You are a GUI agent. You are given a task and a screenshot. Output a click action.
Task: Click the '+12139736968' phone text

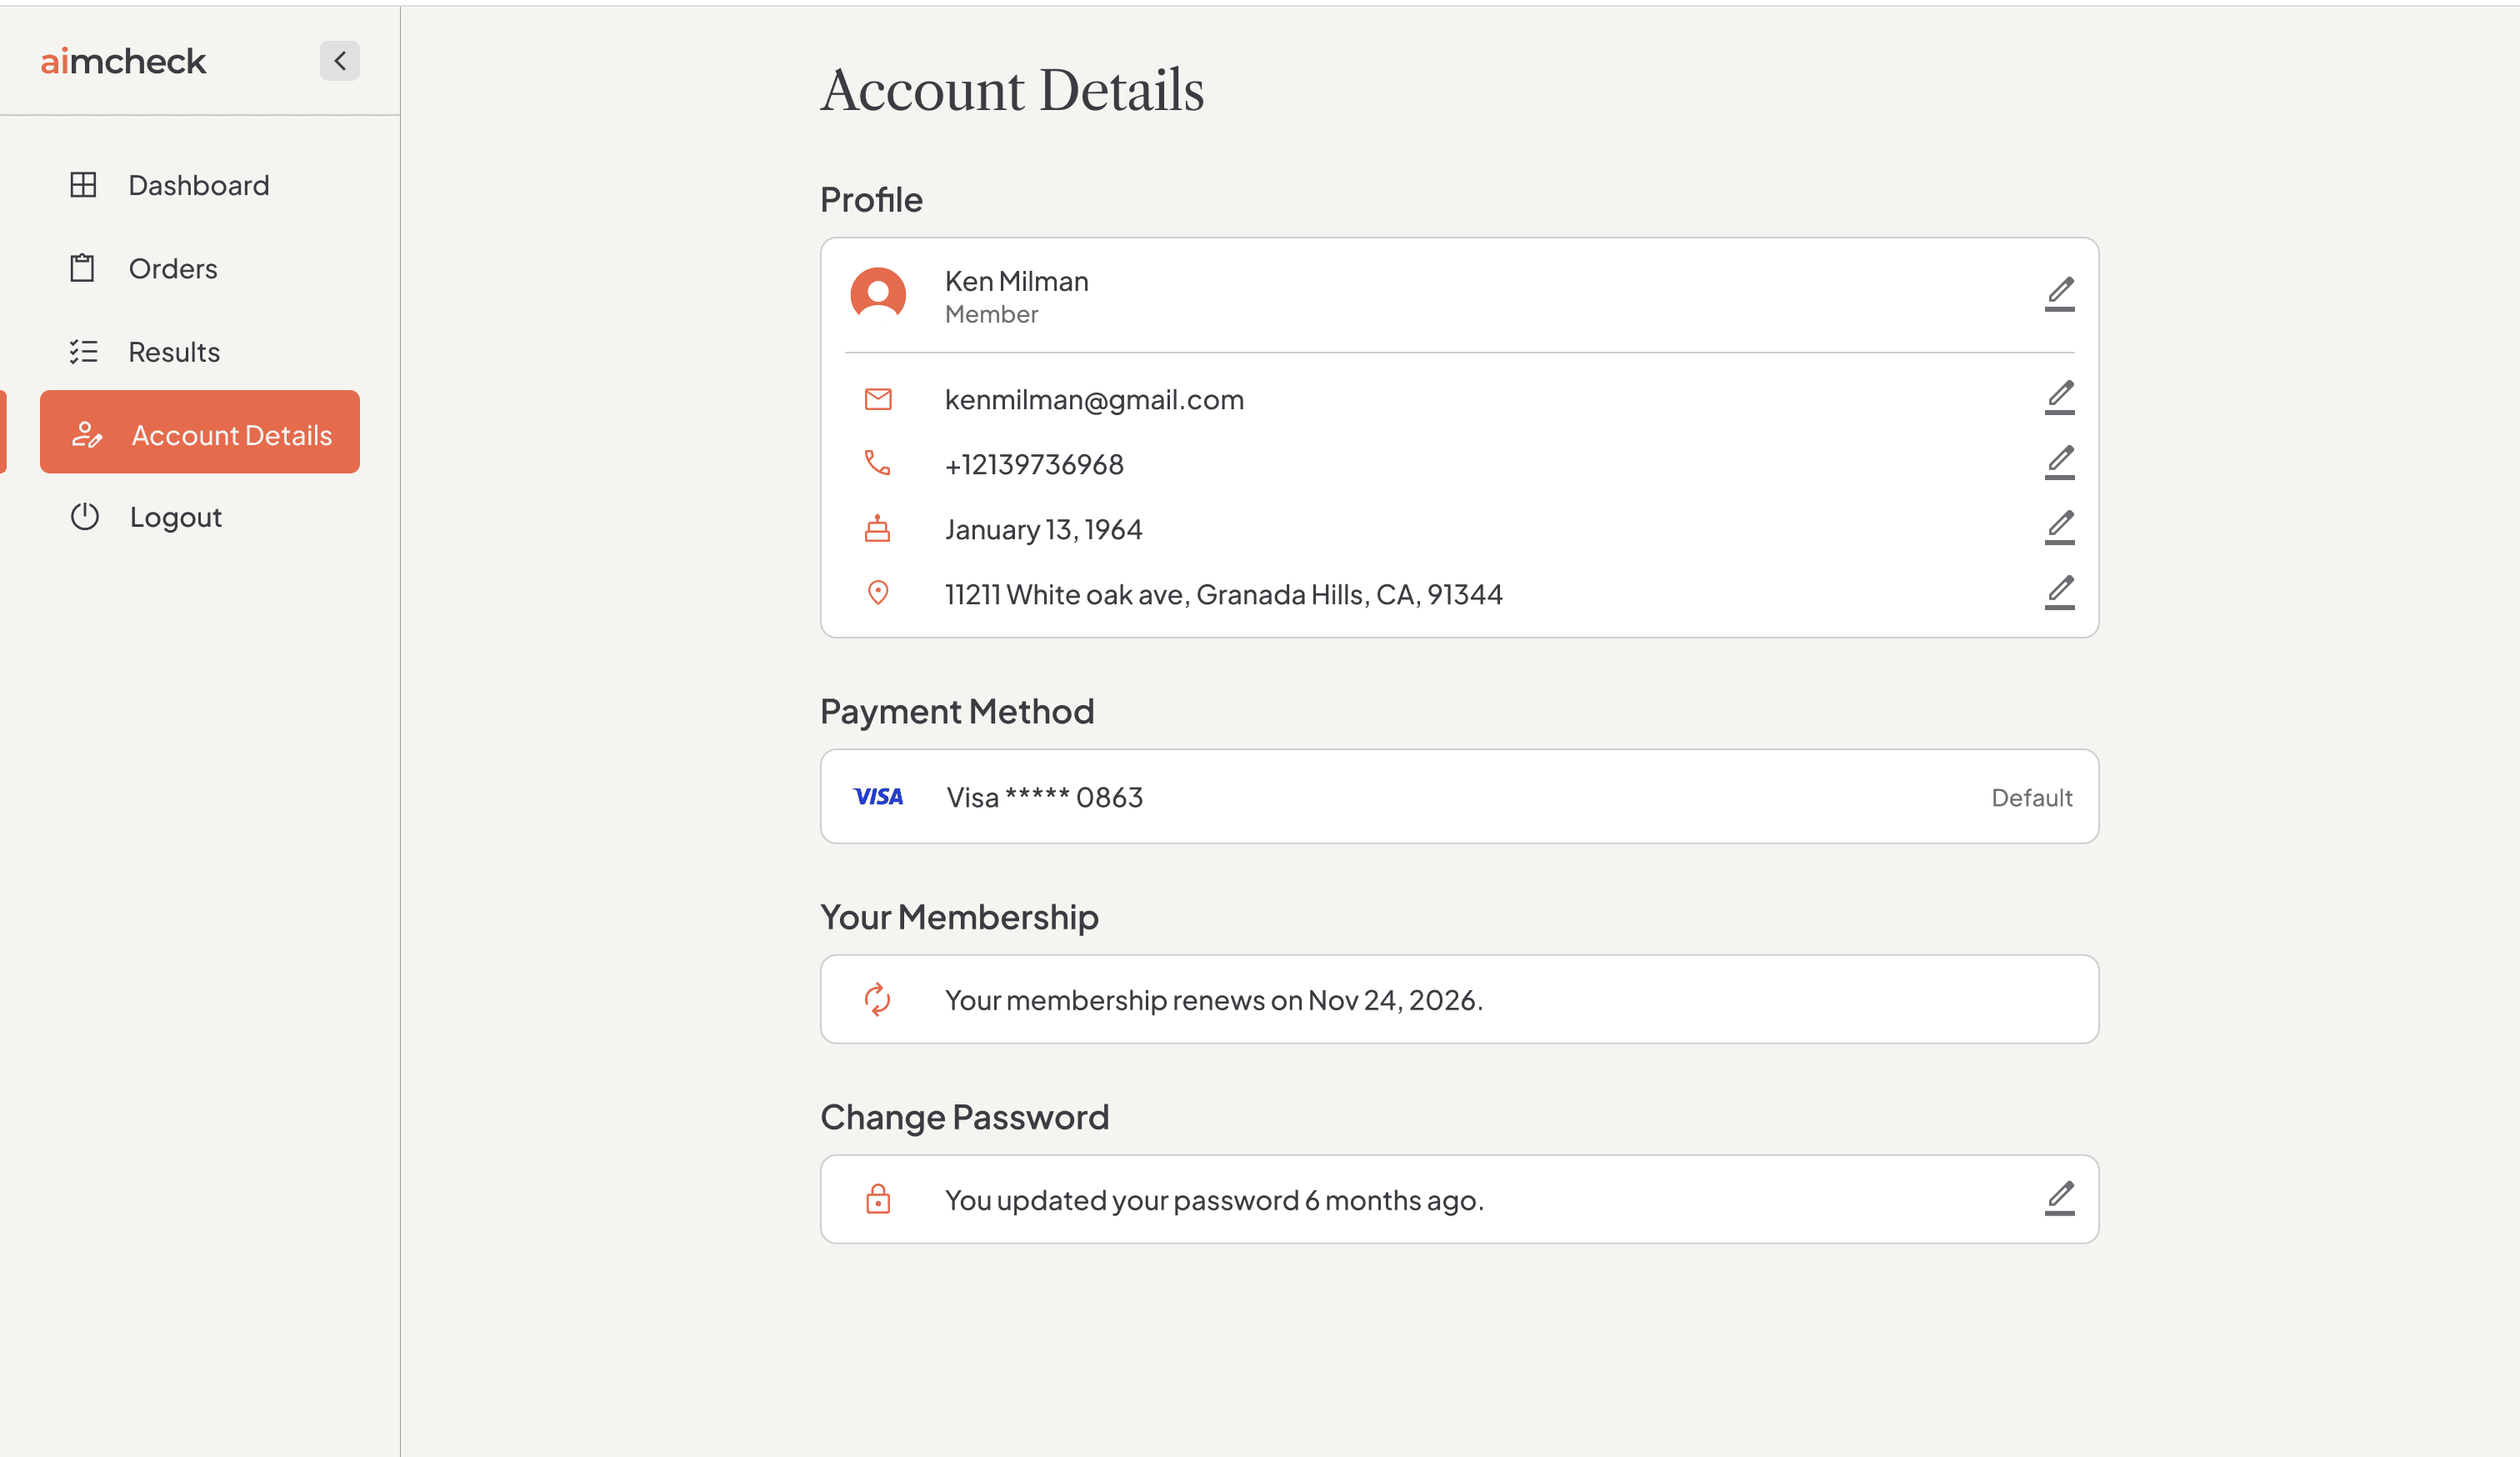pos(1034,465)
